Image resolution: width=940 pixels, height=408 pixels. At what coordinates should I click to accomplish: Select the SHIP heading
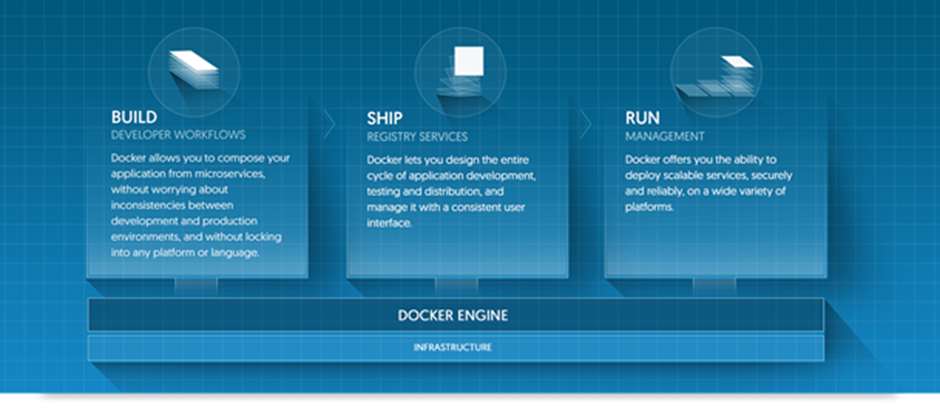(385, 118)
